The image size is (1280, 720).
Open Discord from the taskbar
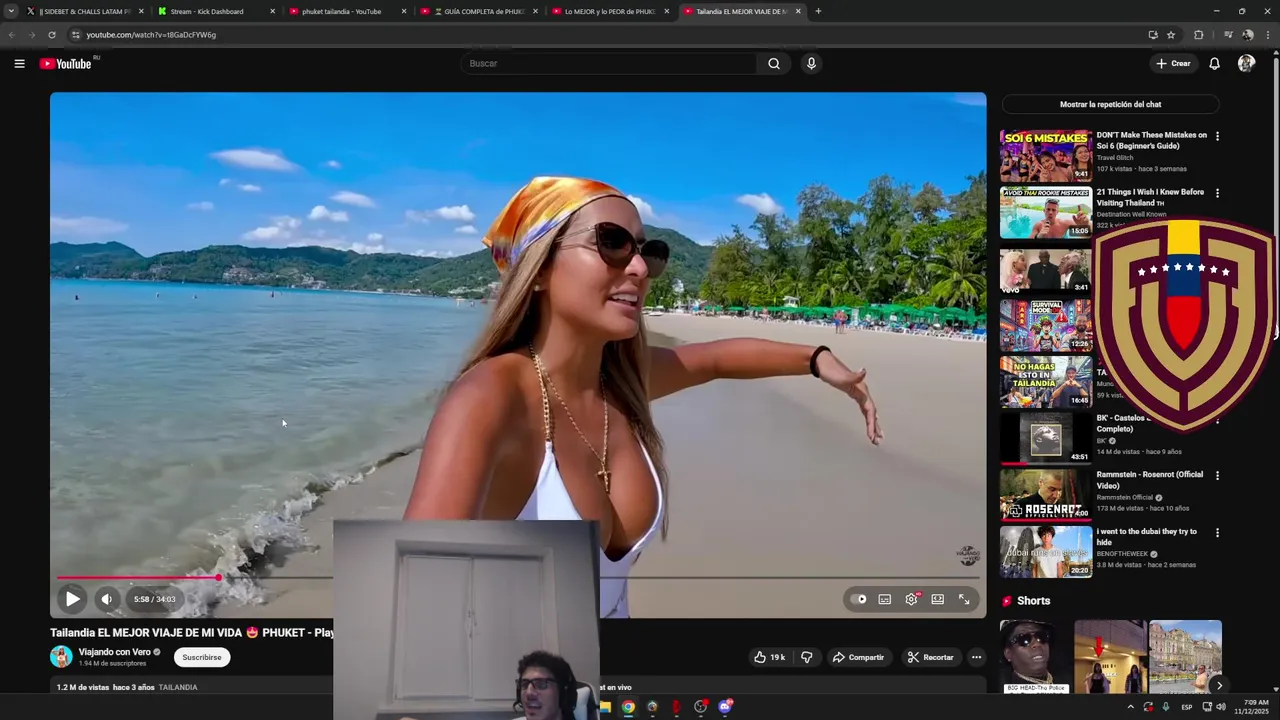pos(725,707)
